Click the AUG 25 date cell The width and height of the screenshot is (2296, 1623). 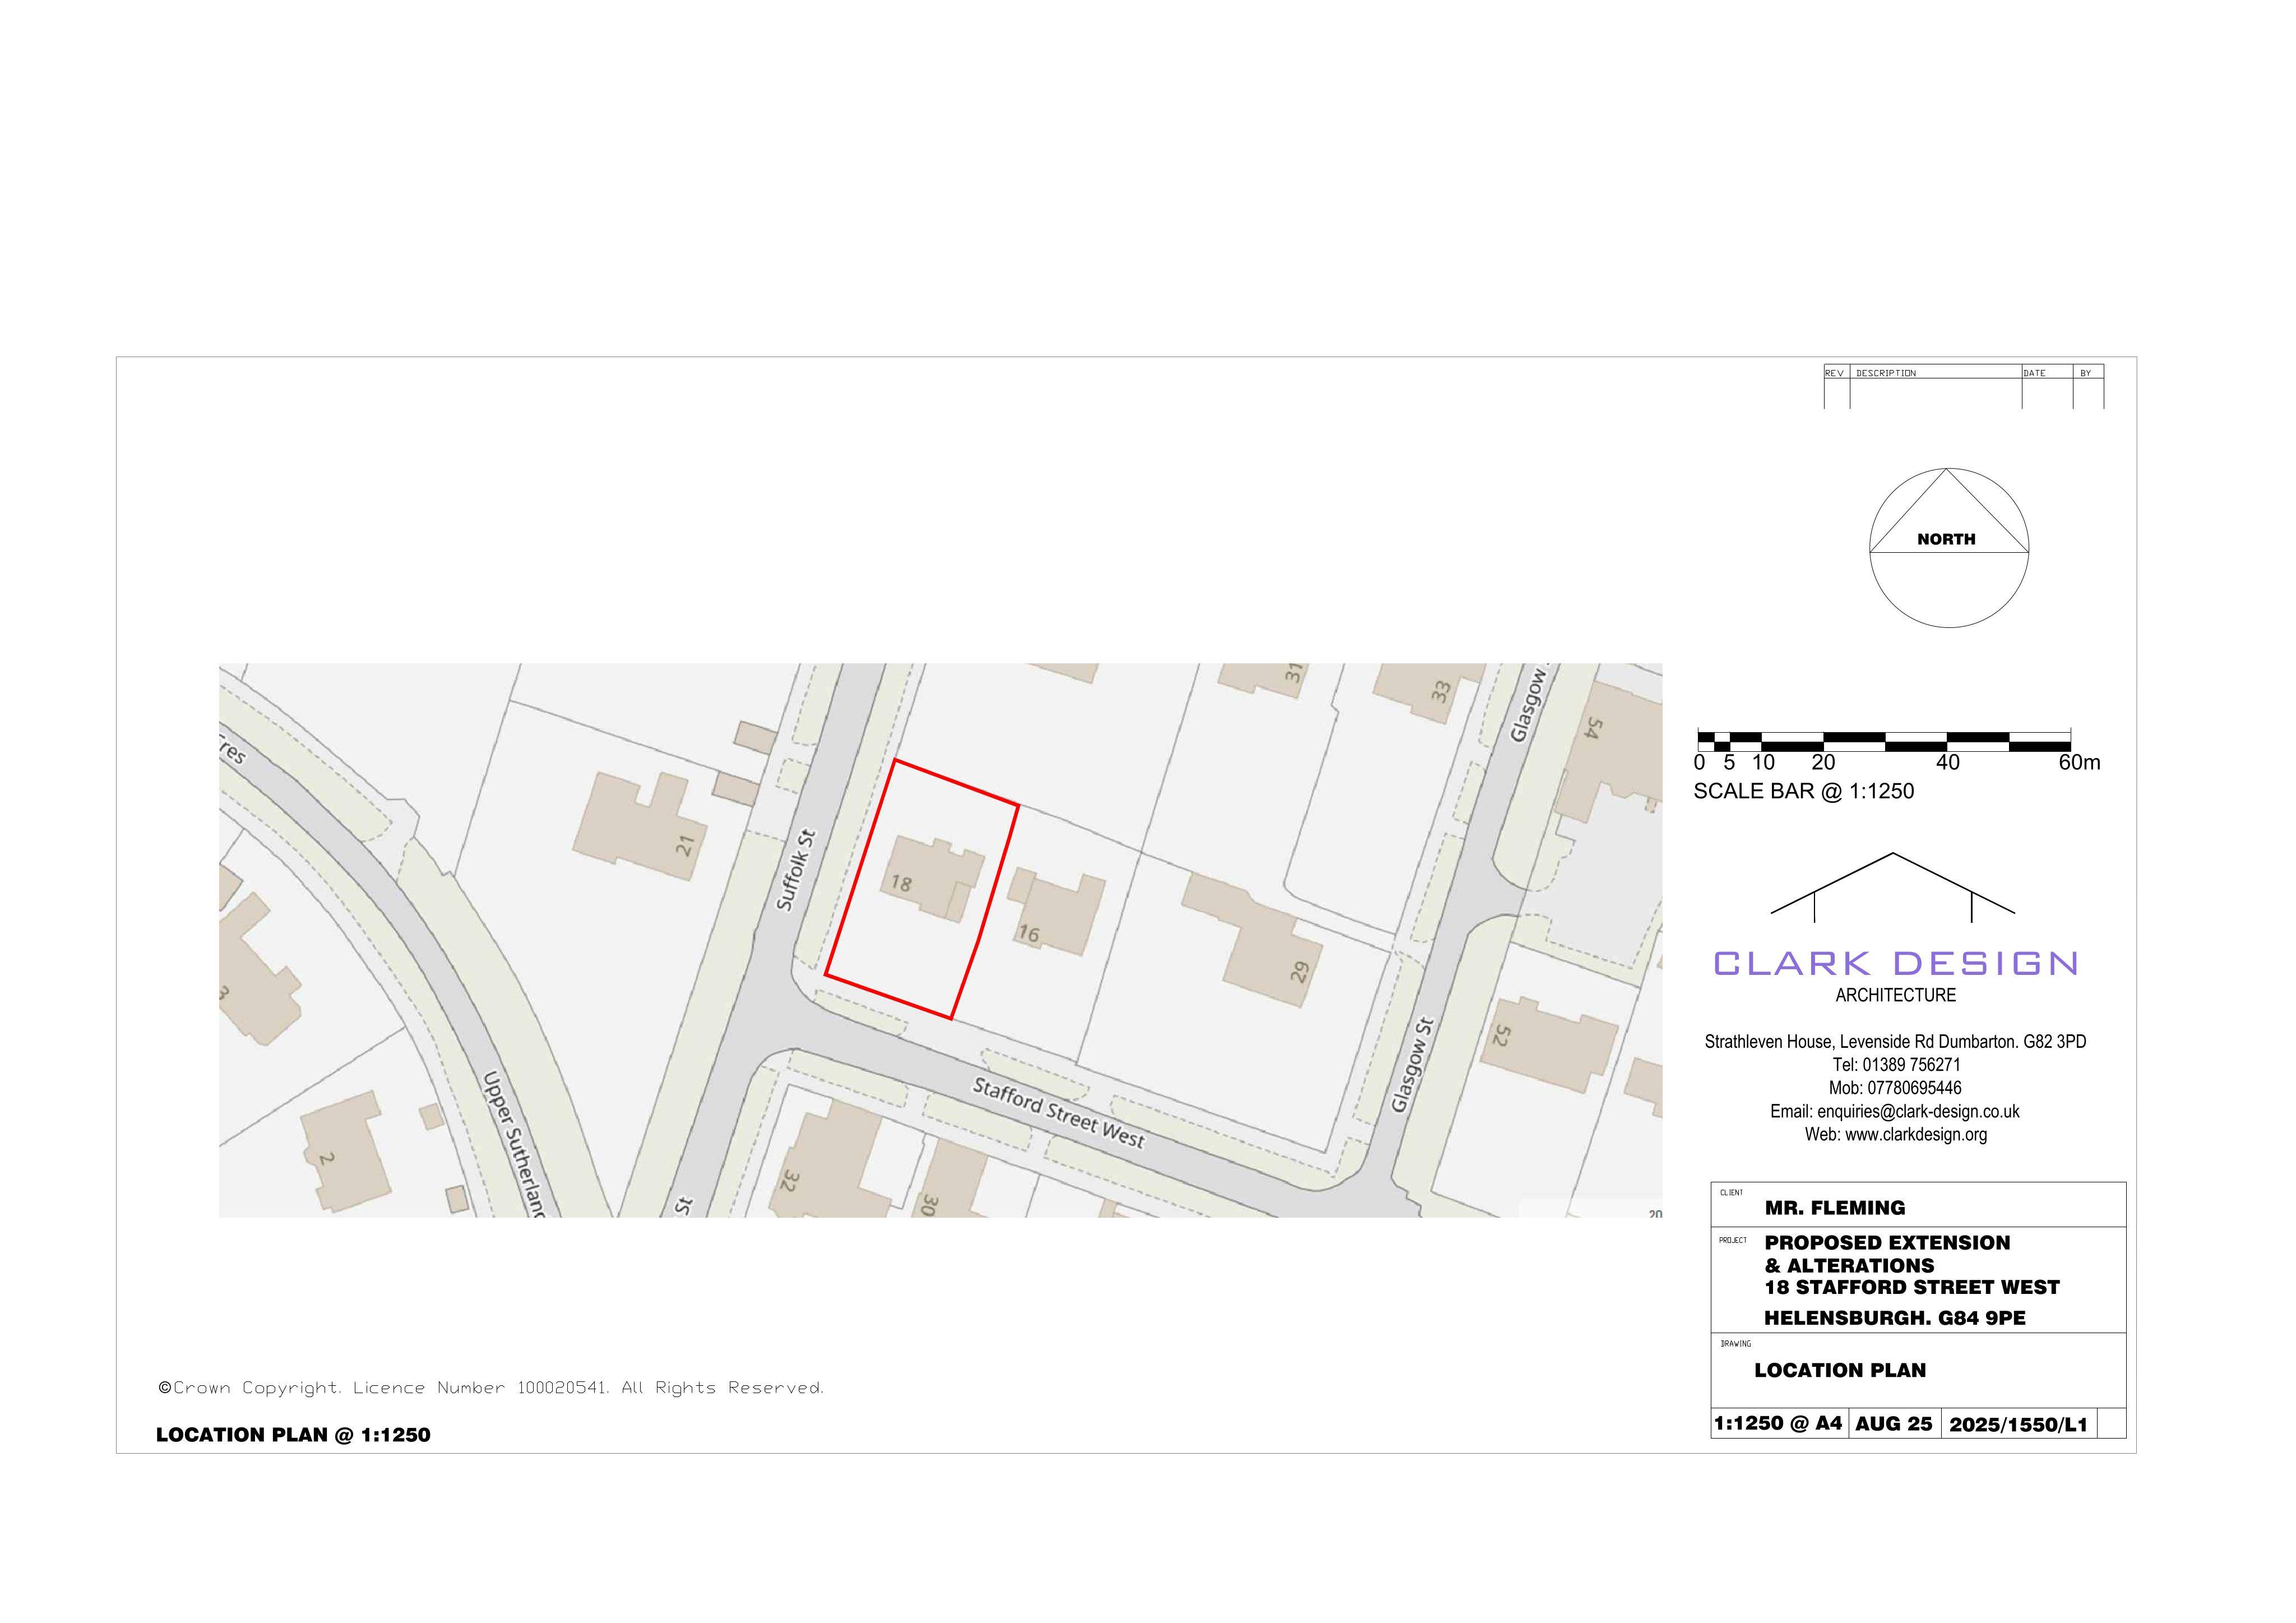[x=1894, y=1424]
